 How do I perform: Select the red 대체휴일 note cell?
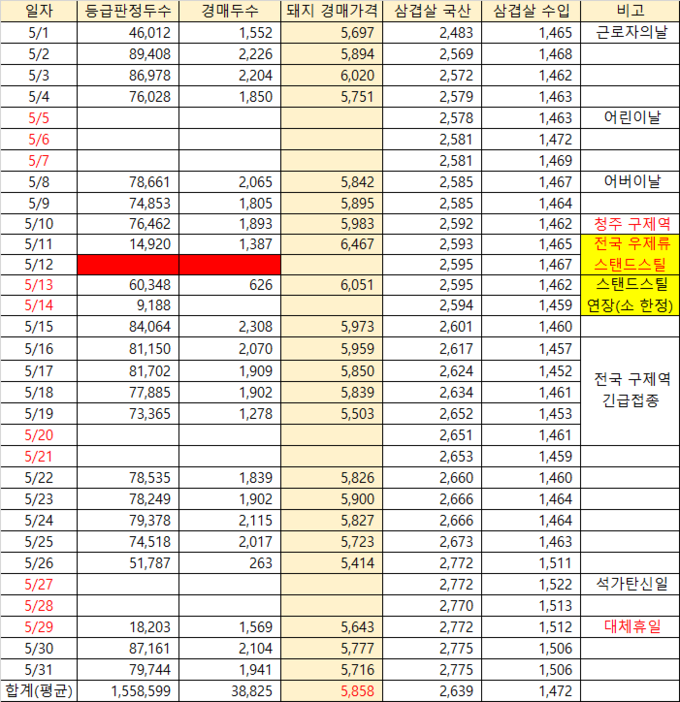[630, 627]
